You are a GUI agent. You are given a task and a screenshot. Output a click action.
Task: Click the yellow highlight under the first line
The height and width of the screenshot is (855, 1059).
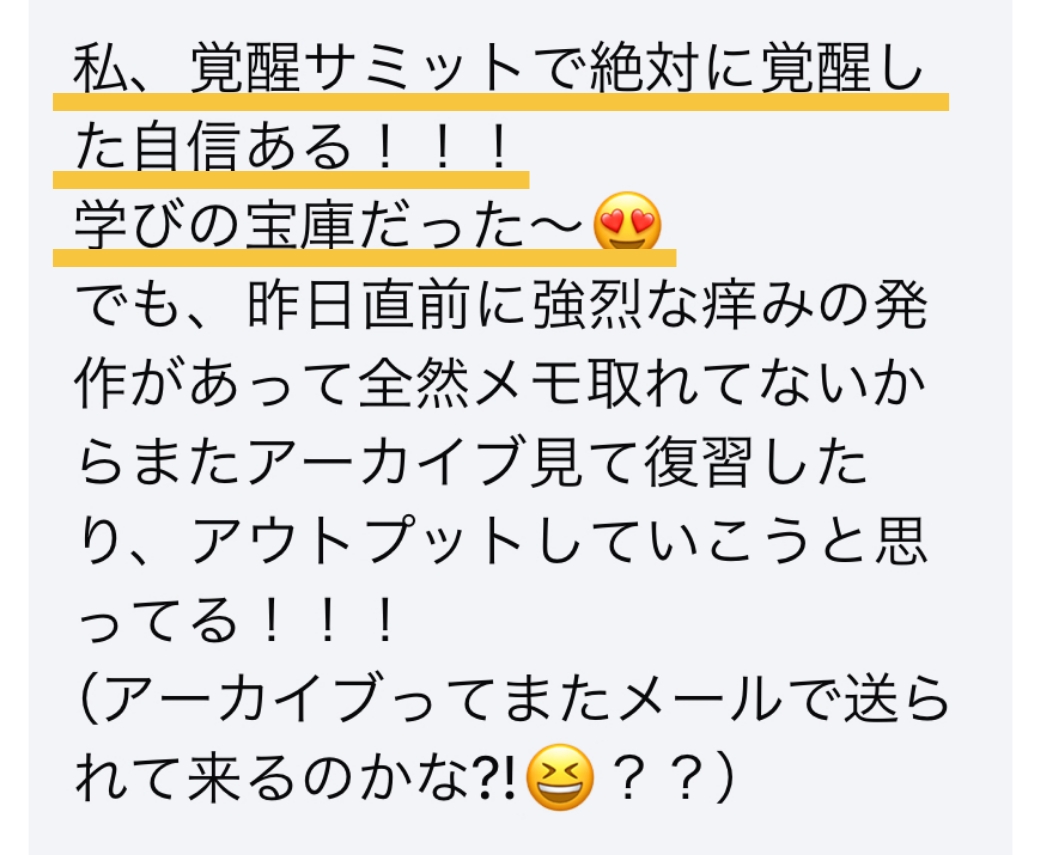[x=501, y=101]
